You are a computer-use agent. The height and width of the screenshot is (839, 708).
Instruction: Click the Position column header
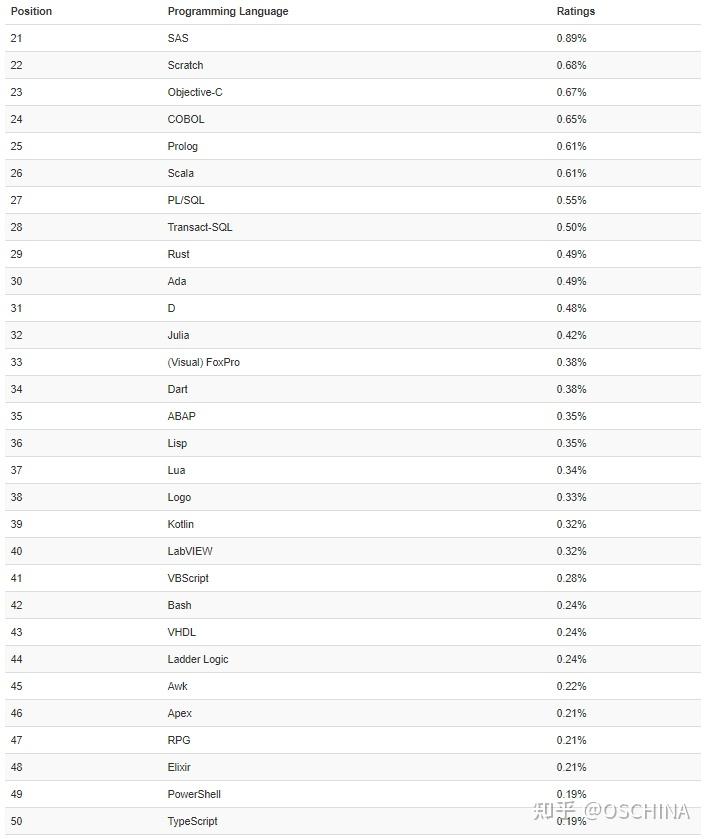pyautogui.click(x=31, y=11)
